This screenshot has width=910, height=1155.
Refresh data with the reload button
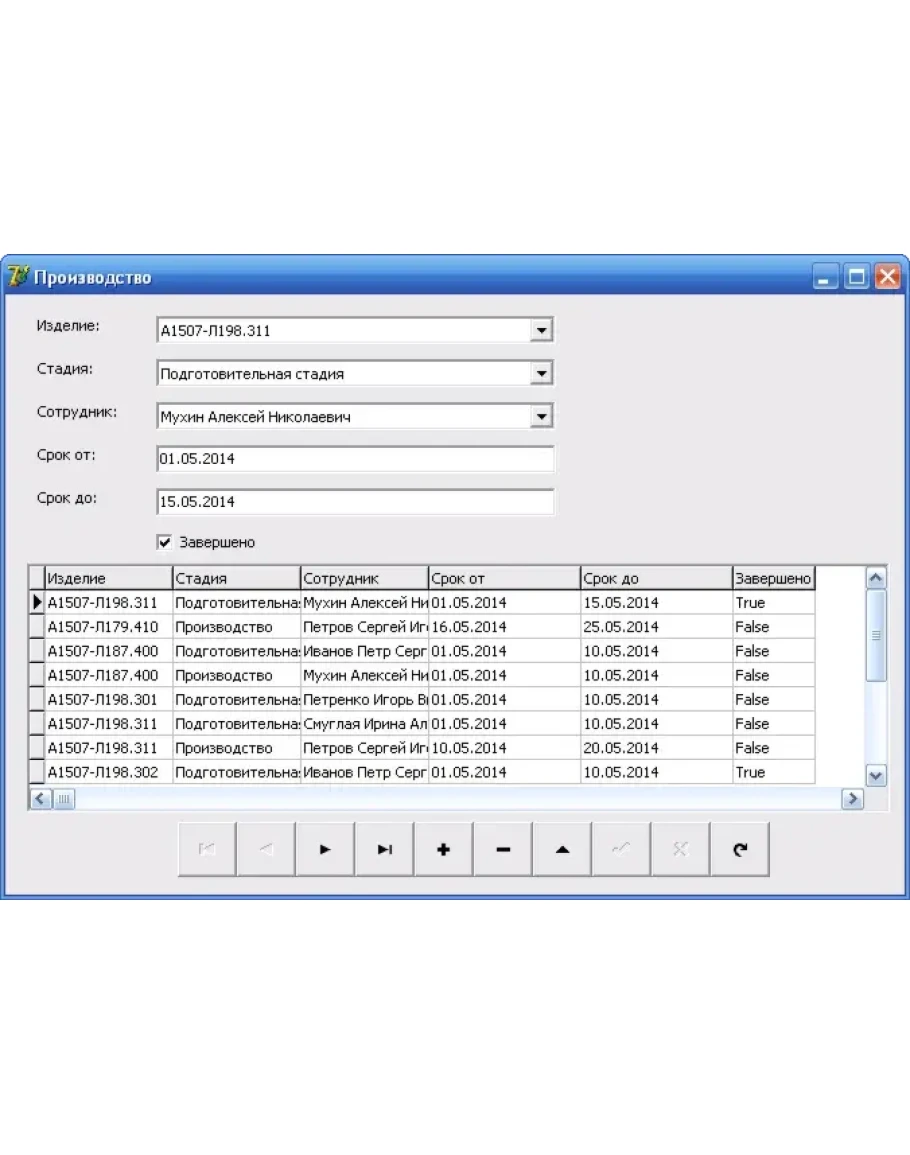click(739, 849)
